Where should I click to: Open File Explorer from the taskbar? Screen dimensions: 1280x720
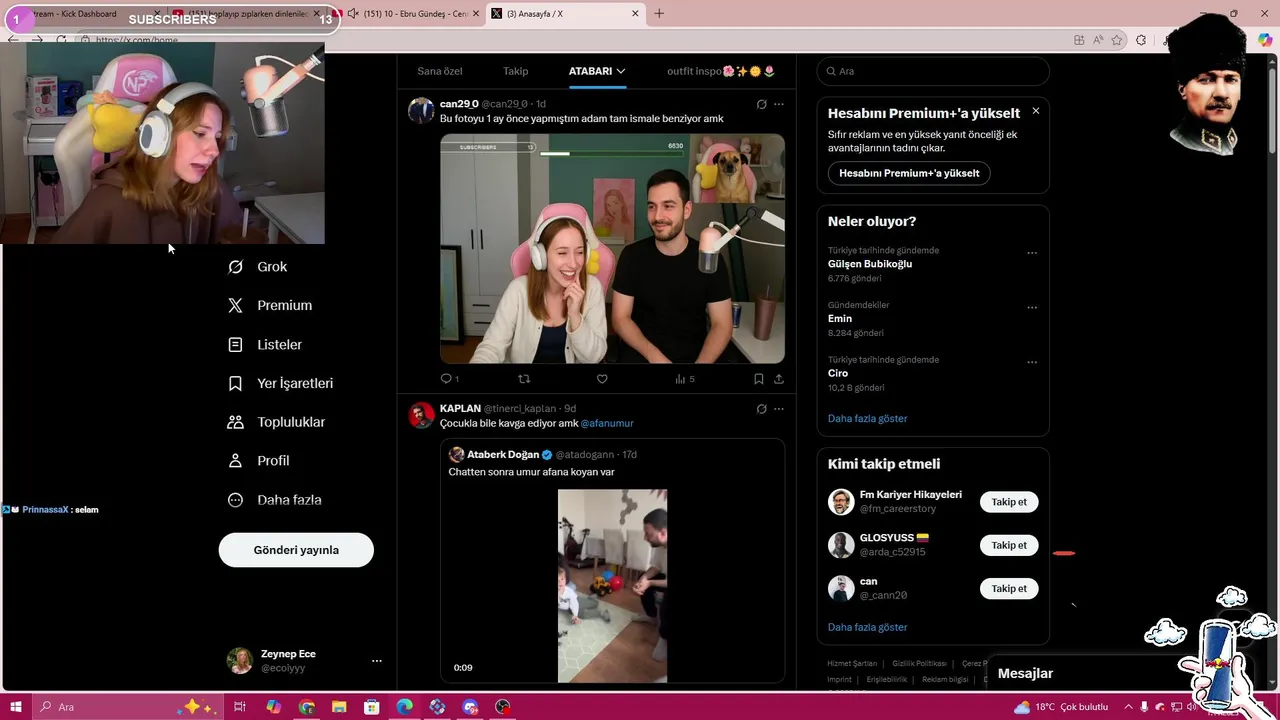point(339,707)
